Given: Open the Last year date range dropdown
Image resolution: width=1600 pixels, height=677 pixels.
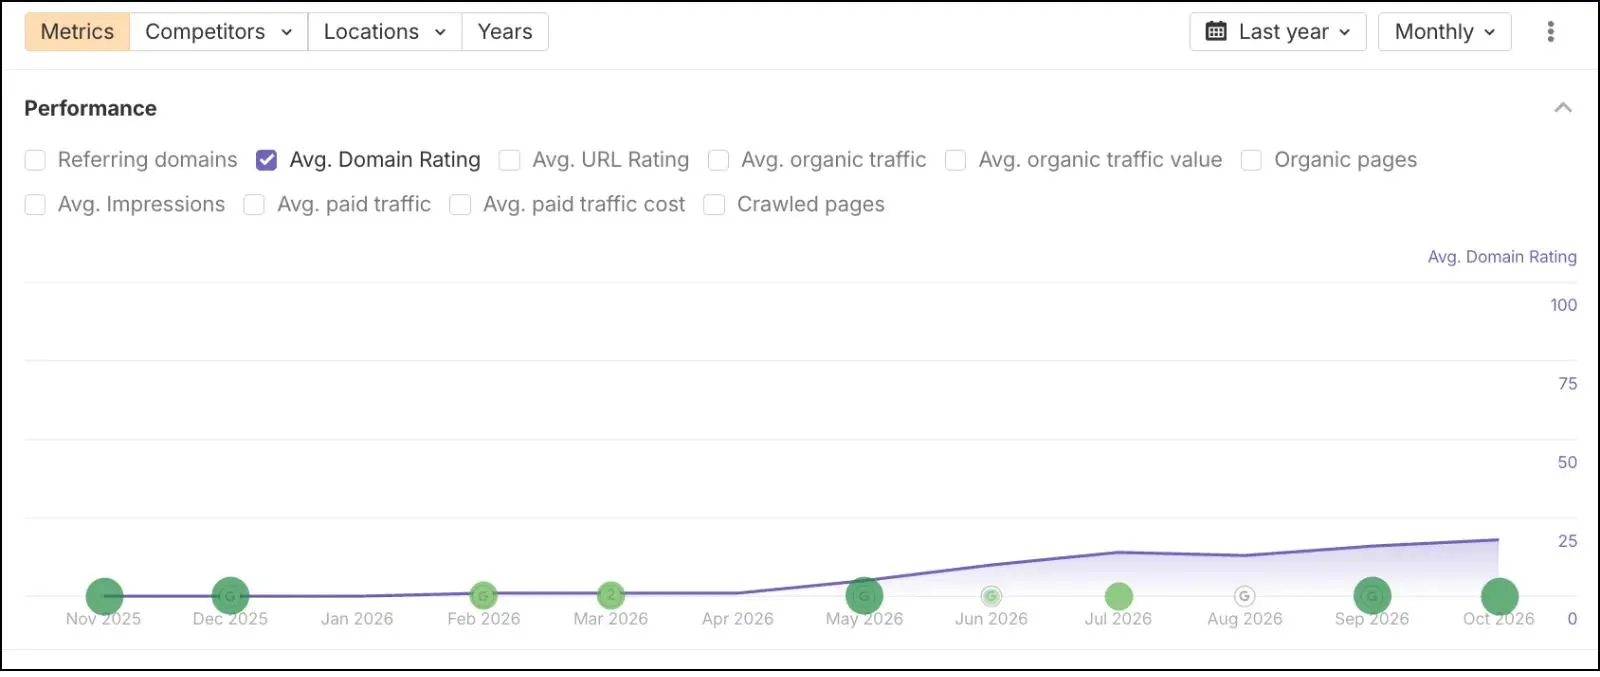Looking at the screenshot, I should click(1278, 32).
